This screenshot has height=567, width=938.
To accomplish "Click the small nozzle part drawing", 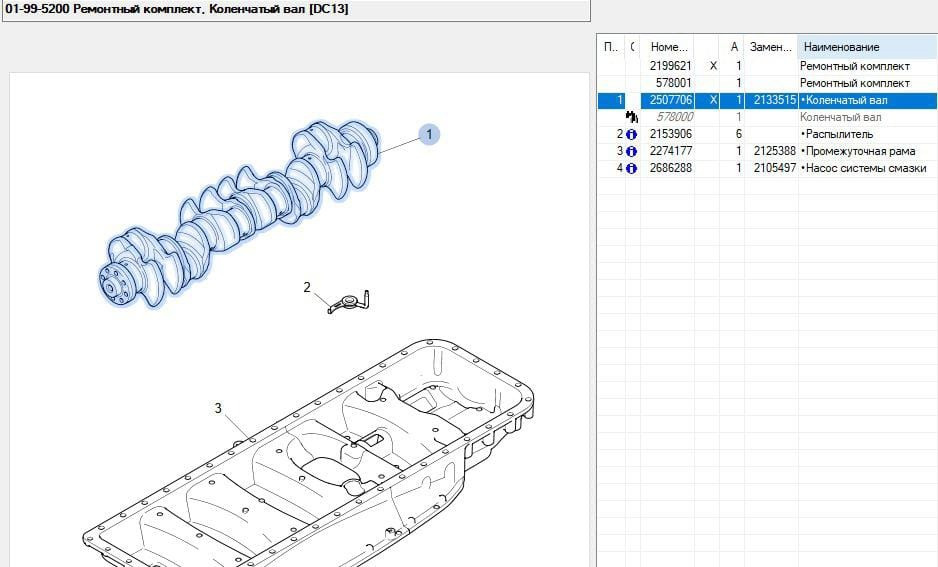I will [350, 302].
